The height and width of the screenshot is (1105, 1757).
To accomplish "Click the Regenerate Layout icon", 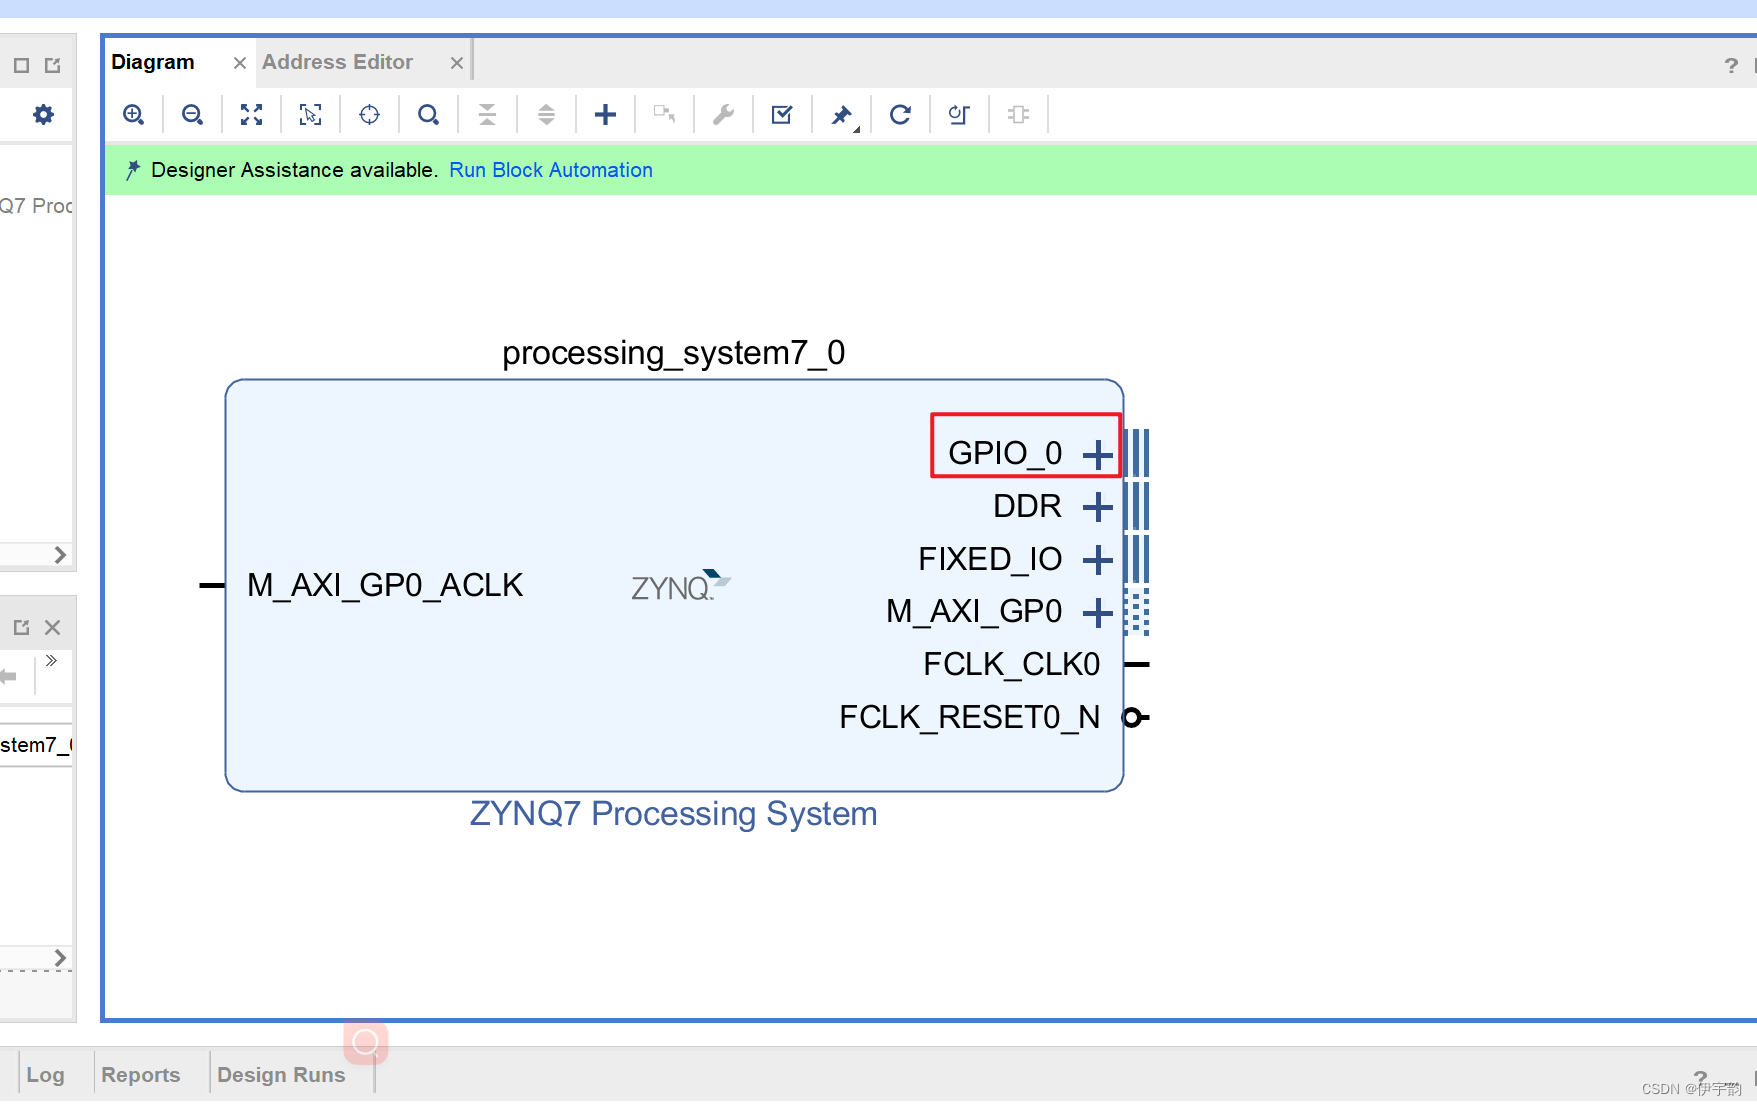I will tap(900, 115).
